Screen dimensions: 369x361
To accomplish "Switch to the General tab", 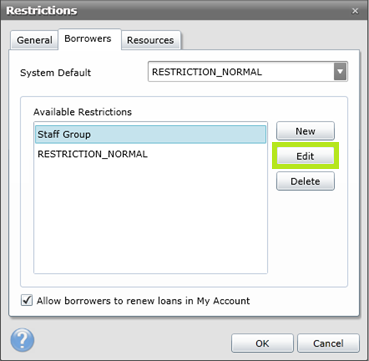I will 34,40.
